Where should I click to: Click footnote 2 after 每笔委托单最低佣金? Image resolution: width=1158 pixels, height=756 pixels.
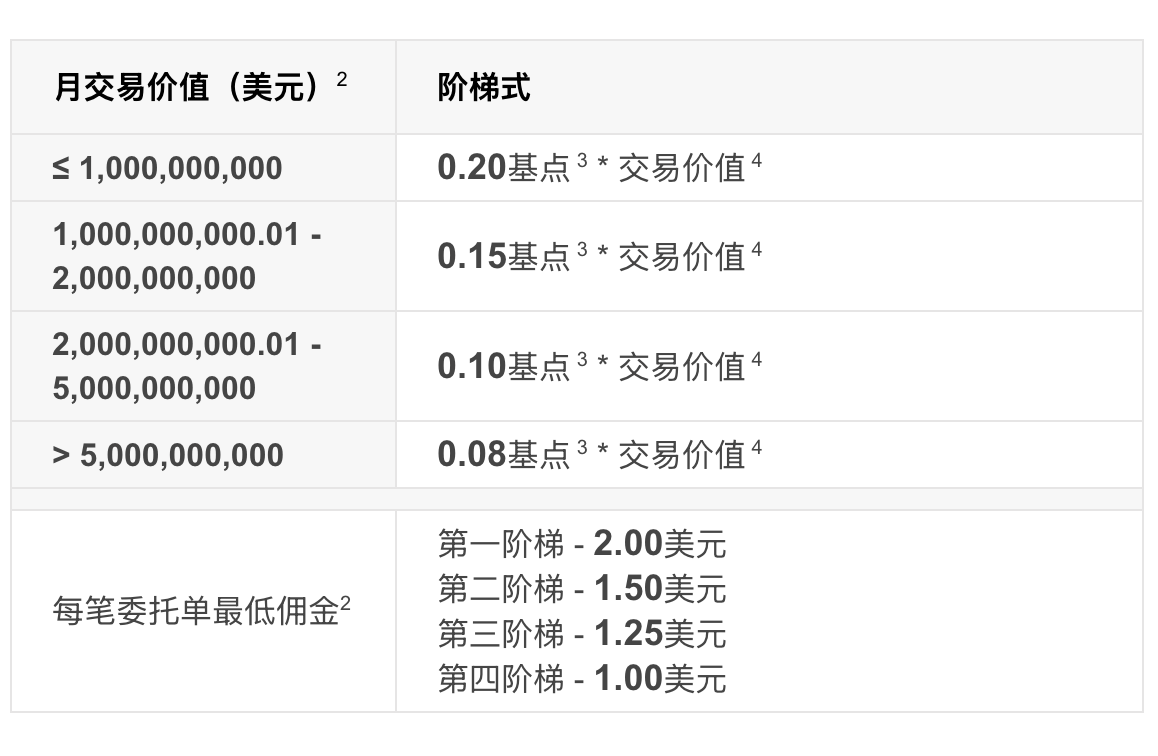click(x=345, y=603)
